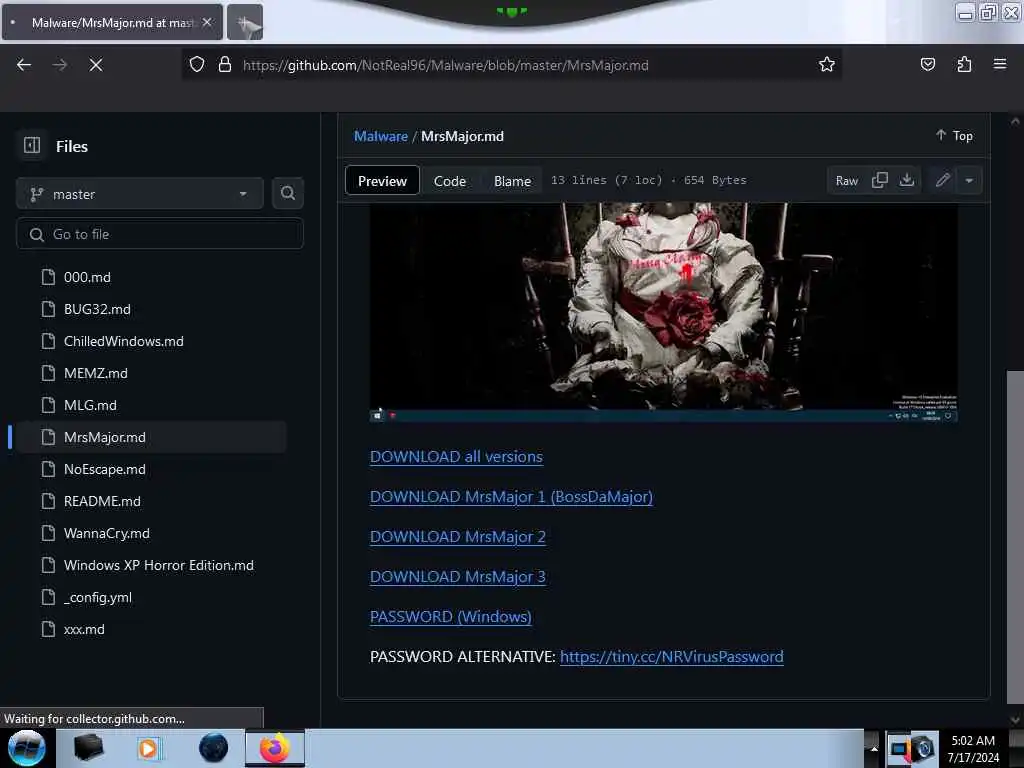This screenshot has height=768, width=1024.
Task: Click DOWNLOAD MrsMajor 1 (BossDaMajor) link
Action: 511,496
